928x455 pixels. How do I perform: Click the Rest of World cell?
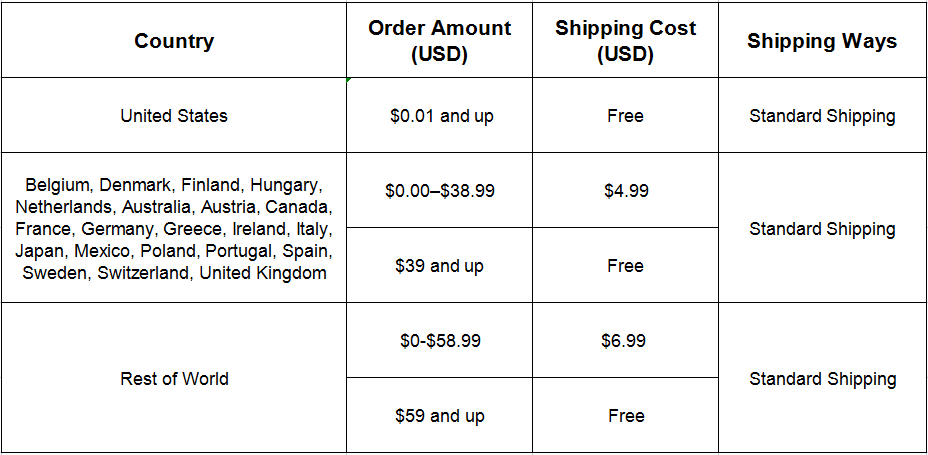pyautogui.click(x=174, y=379)
